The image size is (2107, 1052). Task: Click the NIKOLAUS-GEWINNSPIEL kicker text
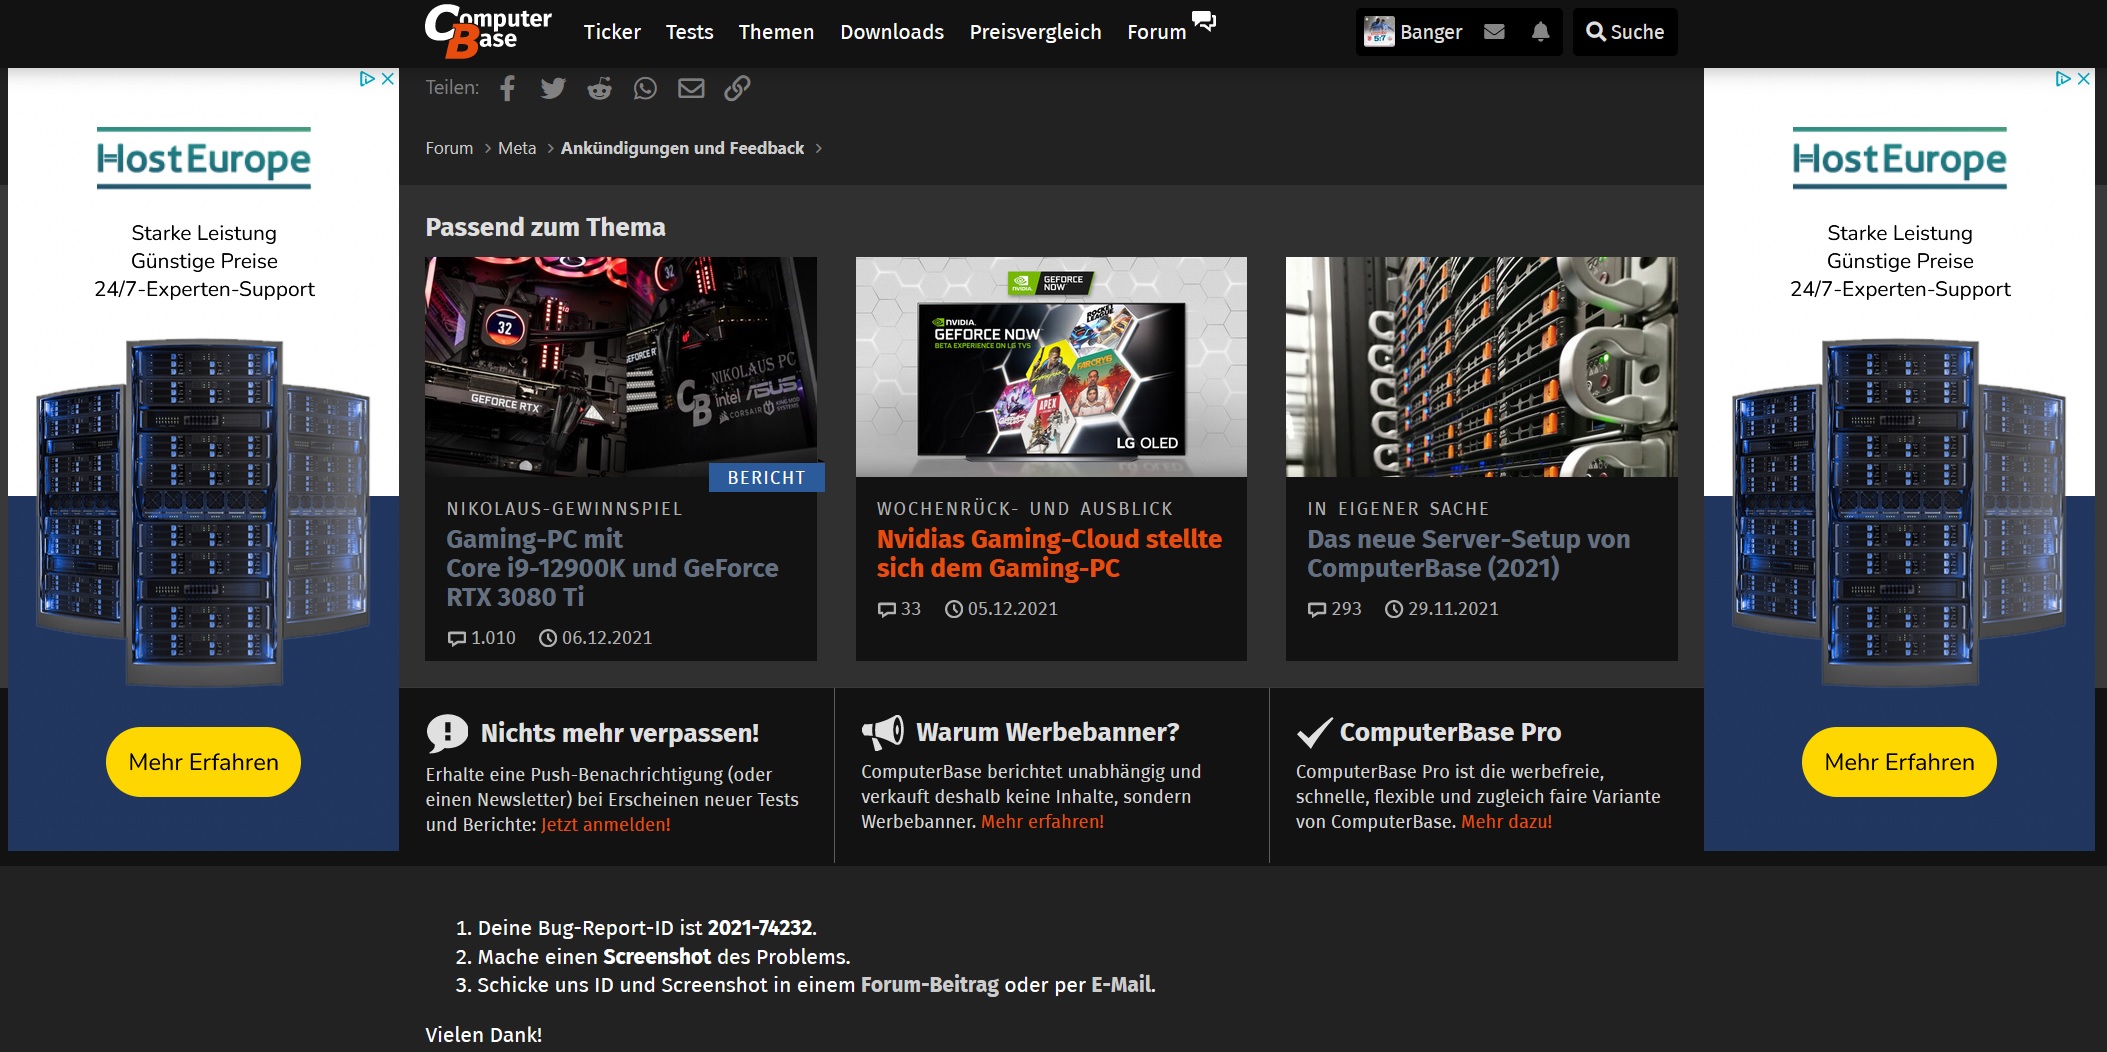pos(565,509)
